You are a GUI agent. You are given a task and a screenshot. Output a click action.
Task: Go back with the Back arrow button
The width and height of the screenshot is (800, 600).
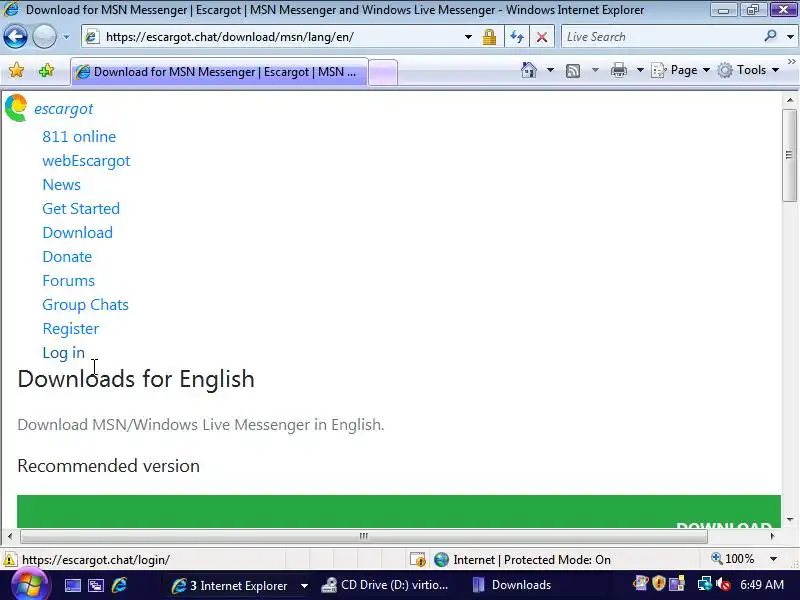pyautogui.click(x=15, y=37)
